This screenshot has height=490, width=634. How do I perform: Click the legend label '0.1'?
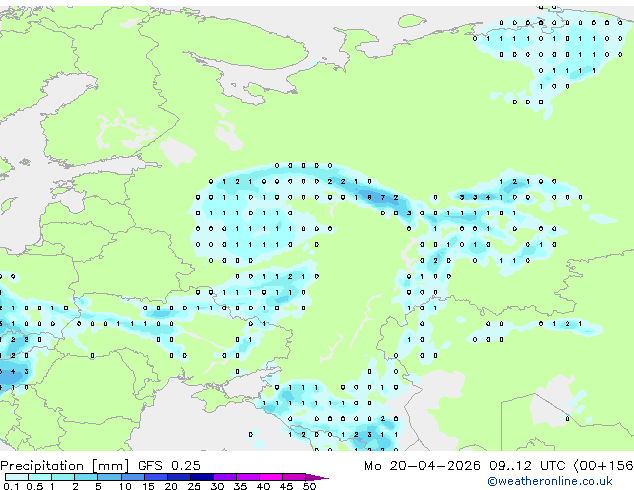(11, 486)
